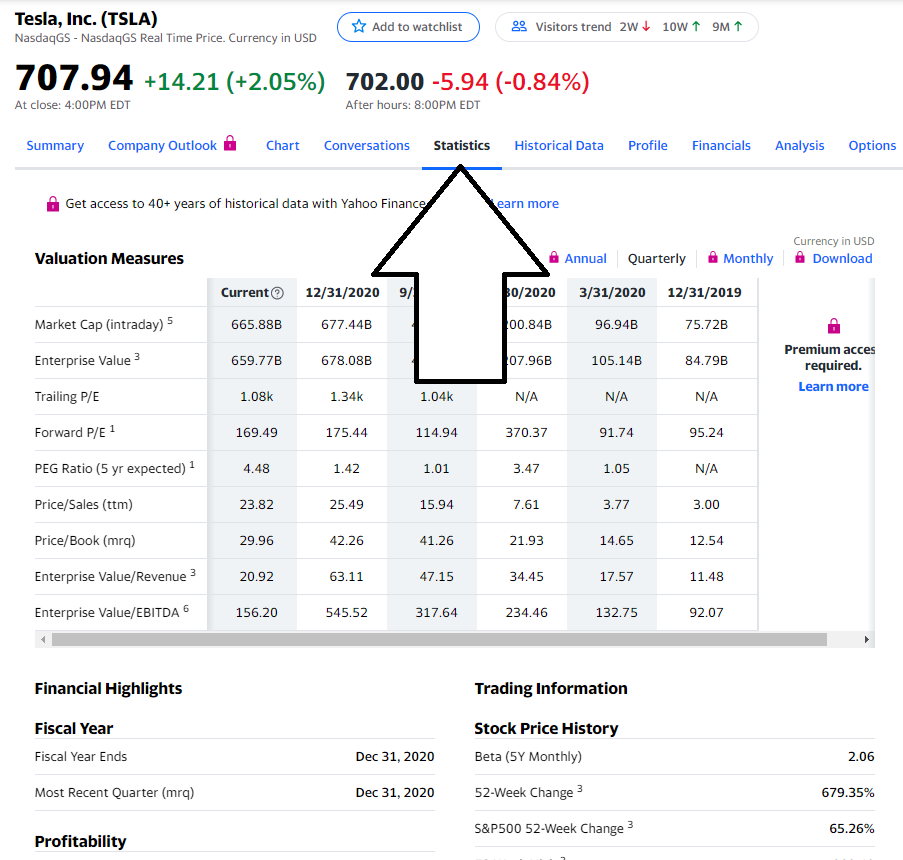Screen dimensions: 903x860
Task: Click Learn more in historical data banner
Action: [526, 203]
